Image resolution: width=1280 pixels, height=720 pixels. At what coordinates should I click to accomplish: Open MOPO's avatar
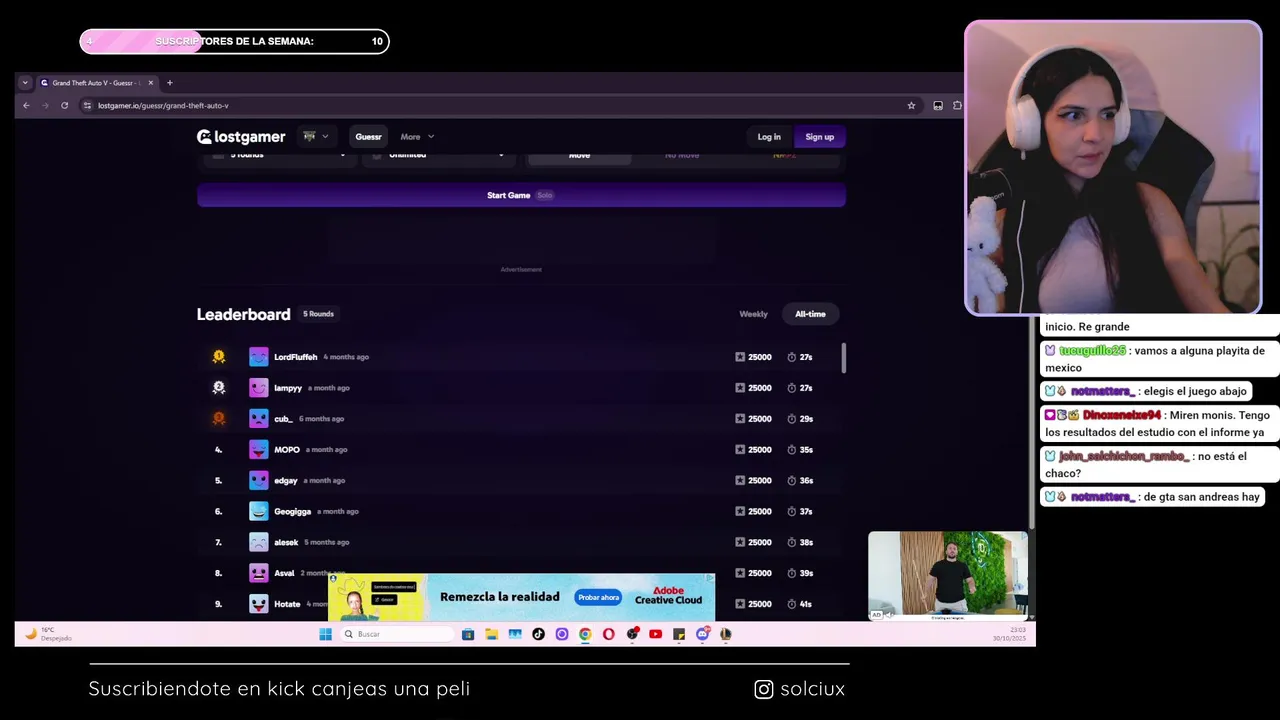tap(259, 450)
